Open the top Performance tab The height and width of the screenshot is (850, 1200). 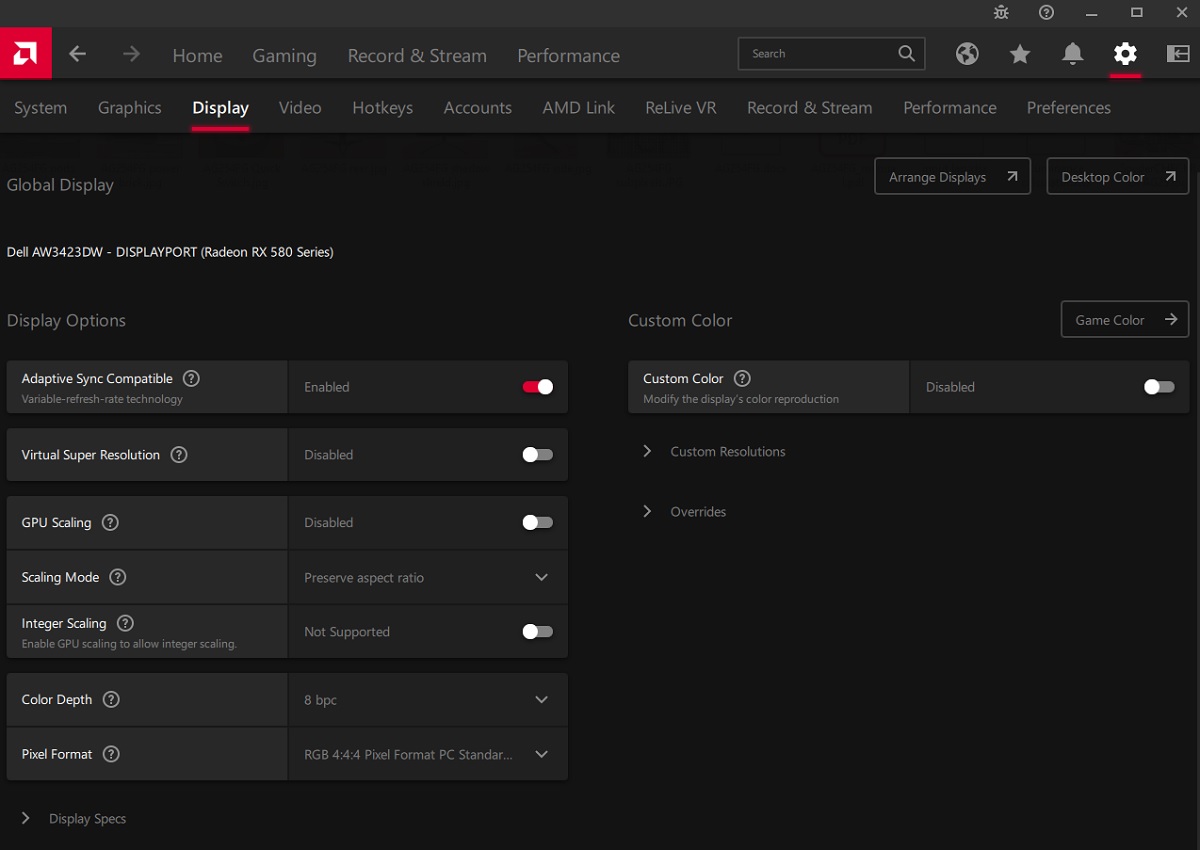click(568, 56)
